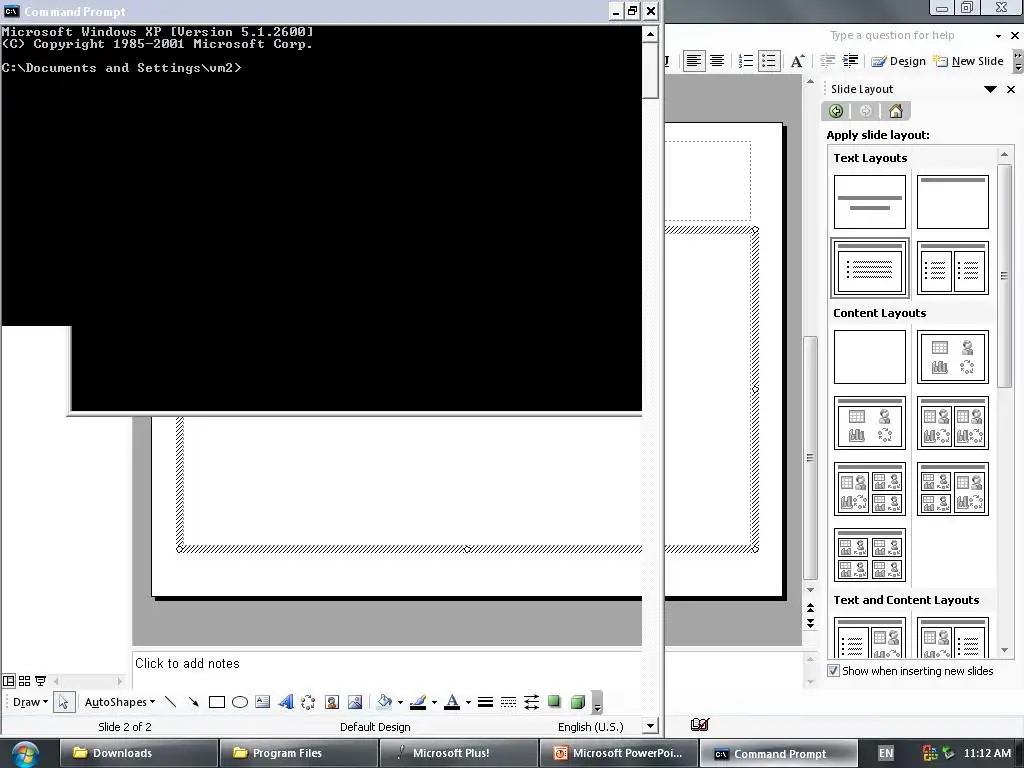1024x768 pixels.
Task: Open Downloads taskbar button
Action: [138, 753]
